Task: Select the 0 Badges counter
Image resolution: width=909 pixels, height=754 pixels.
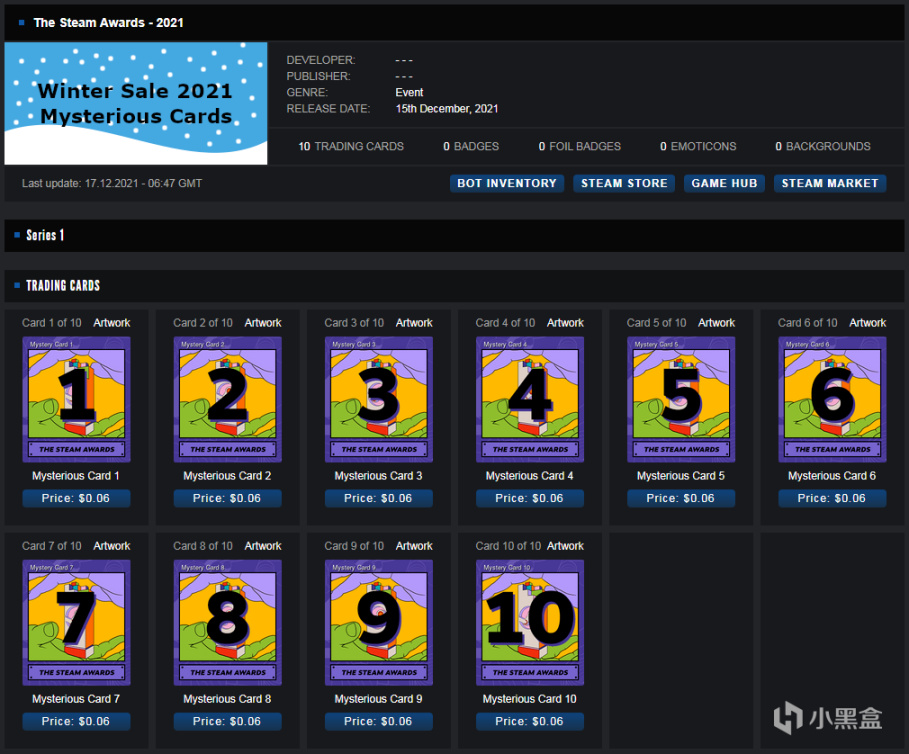Action: [x=471, y=147]
